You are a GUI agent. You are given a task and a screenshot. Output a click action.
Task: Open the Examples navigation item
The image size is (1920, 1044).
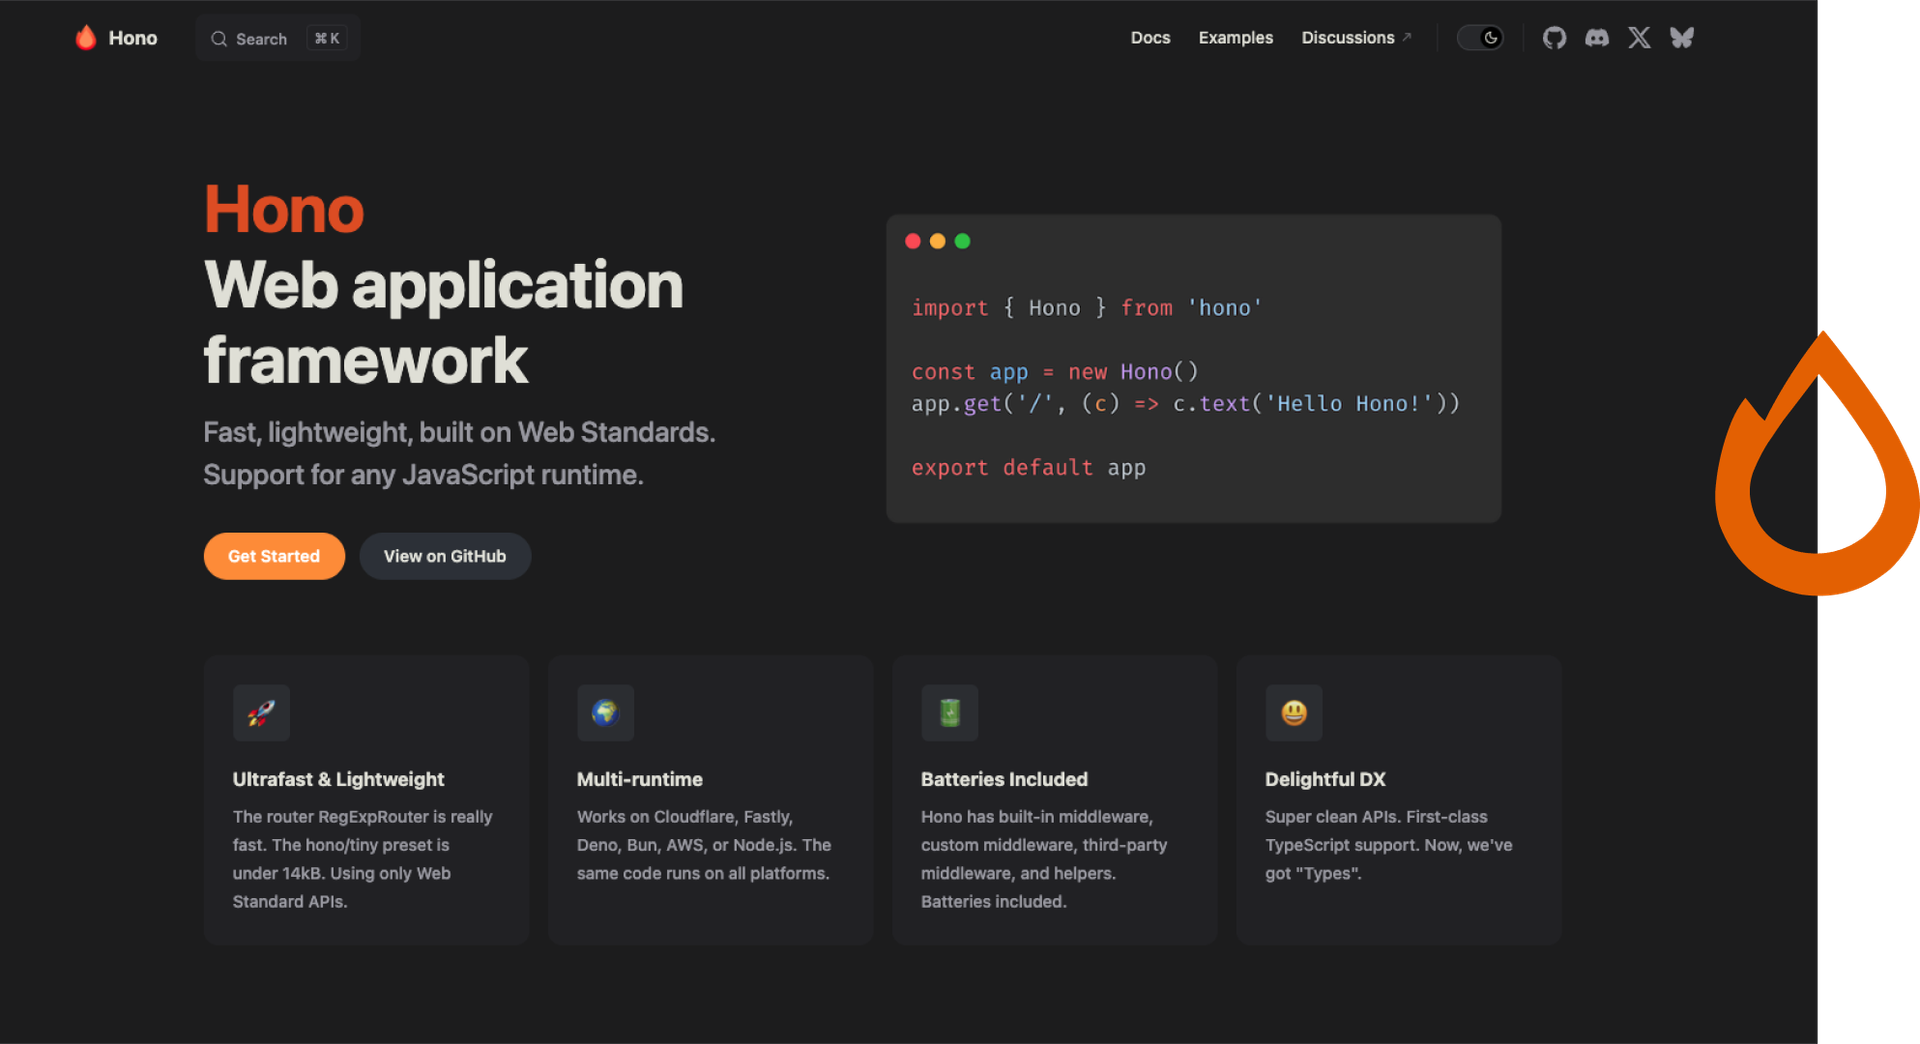1236,38
